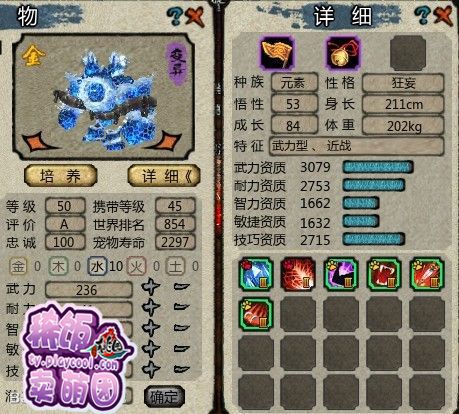Open help on the pet panel
This screenshot has width=459, height=414.
point(175,16)
